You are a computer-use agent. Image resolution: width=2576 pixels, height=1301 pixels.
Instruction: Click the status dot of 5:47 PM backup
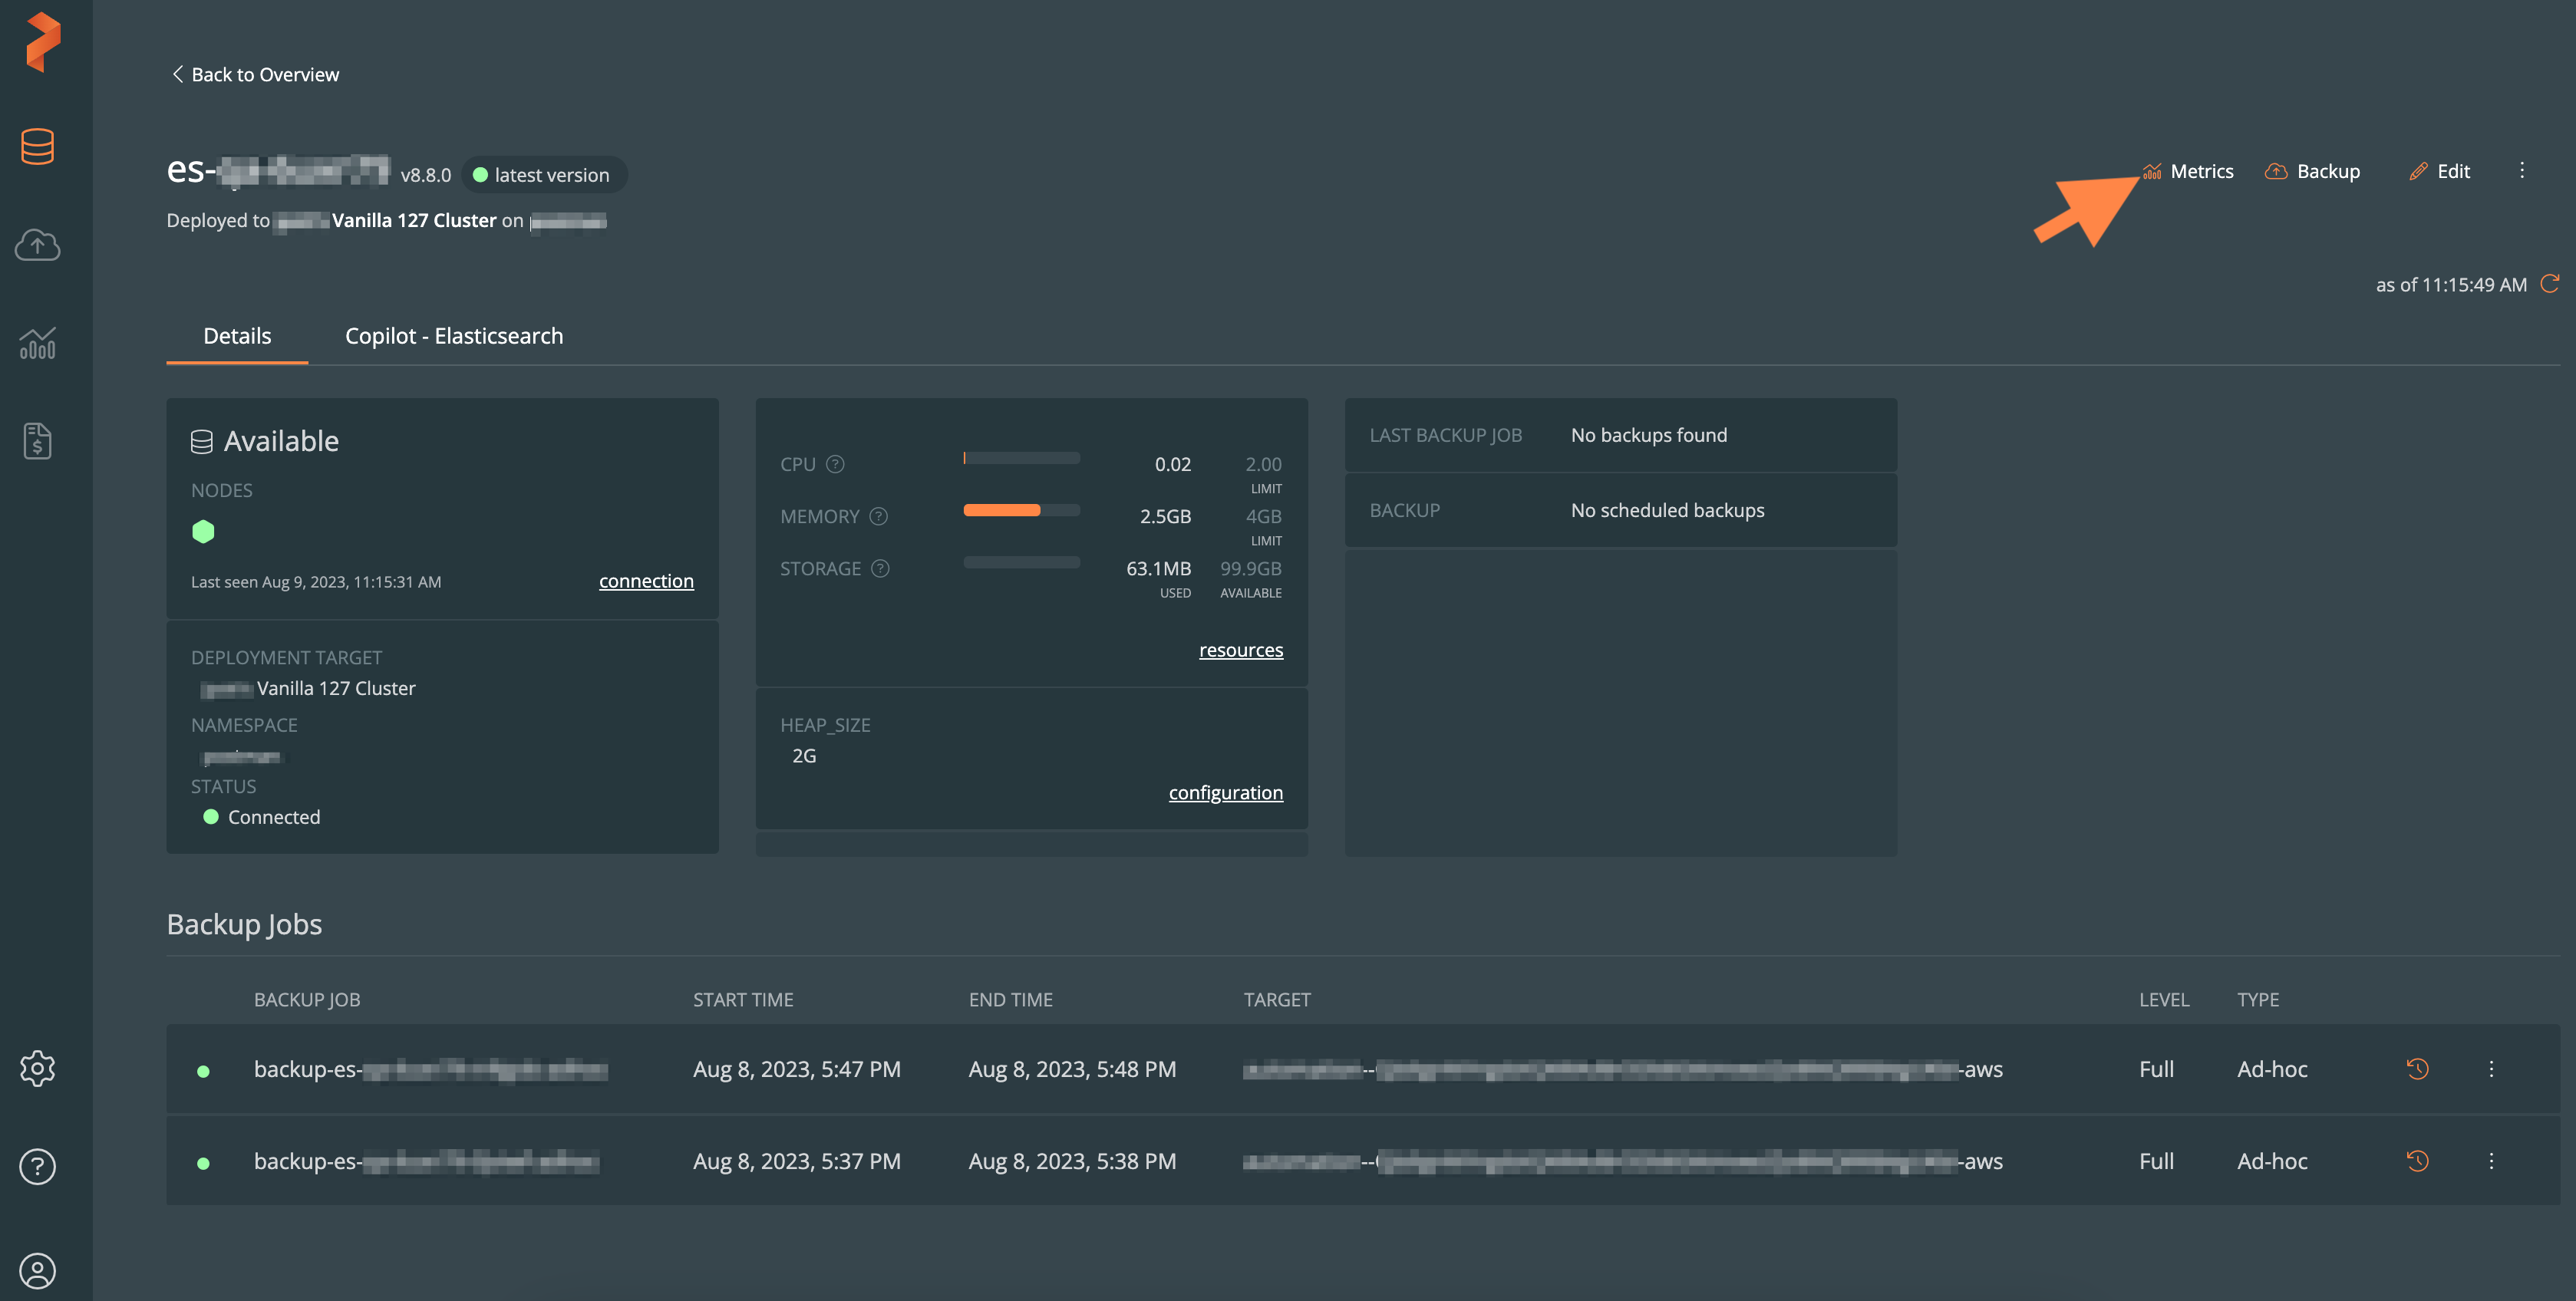click(x=203, y=1071)
